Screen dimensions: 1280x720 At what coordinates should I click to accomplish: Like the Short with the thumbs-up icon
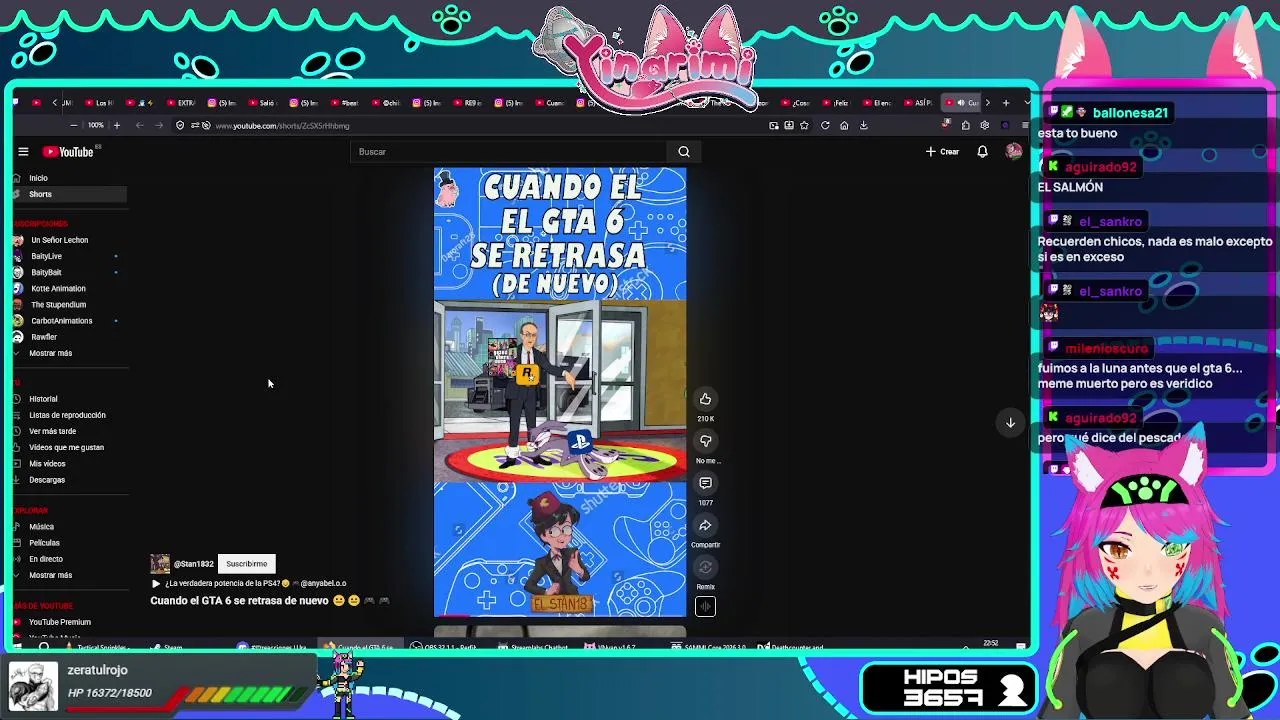[x=705, y=399]
